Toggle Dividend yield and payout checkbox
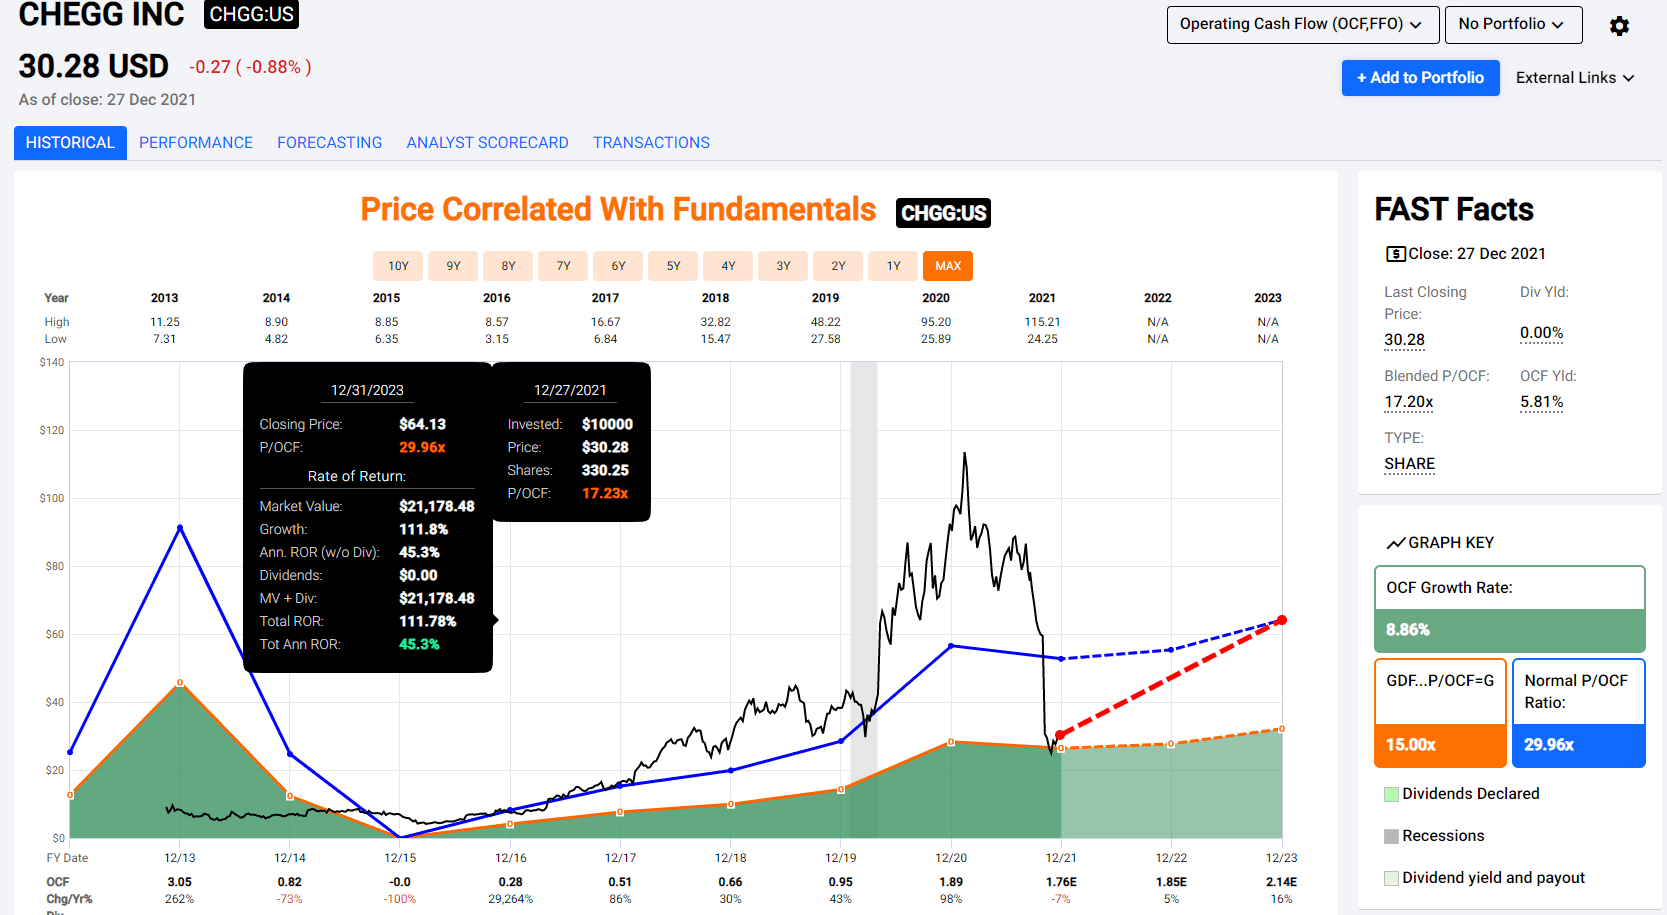This screenshot has width=1667, height=915. 1391,878
